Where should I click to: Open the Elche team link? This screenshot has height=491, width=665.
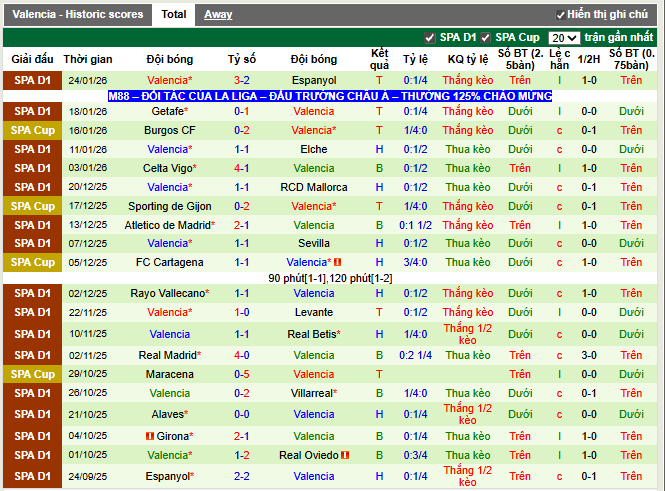(x=314, y=149)
